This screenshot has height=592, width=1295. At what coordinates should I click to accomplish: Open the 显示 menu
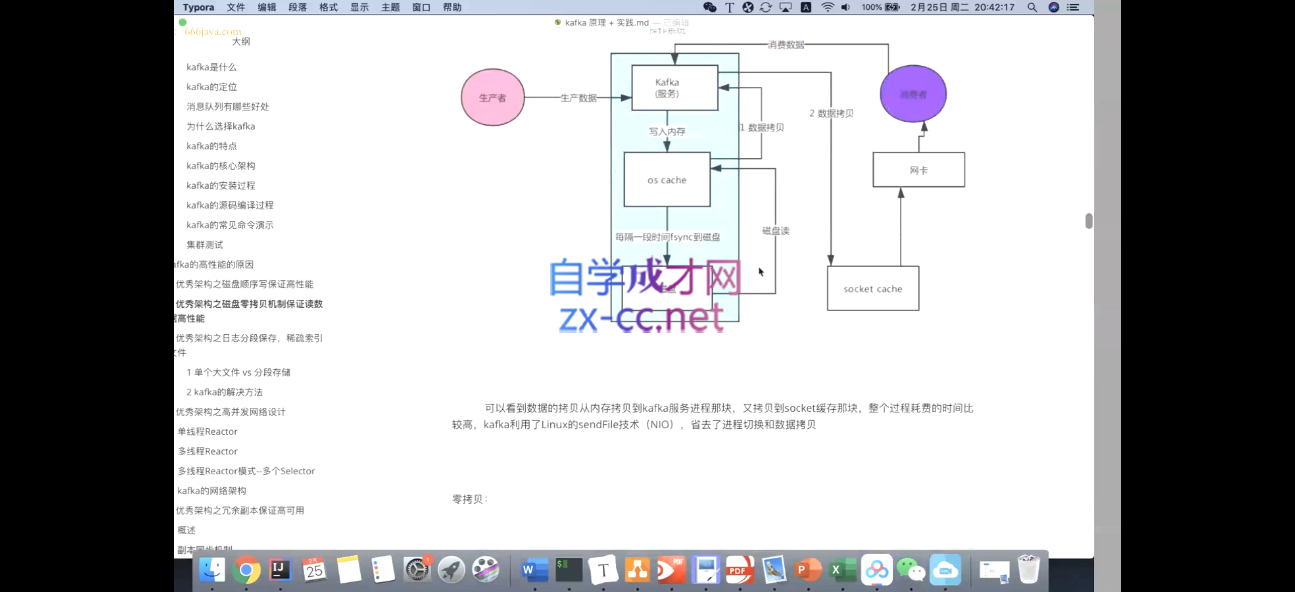click(x=359, y=7)
